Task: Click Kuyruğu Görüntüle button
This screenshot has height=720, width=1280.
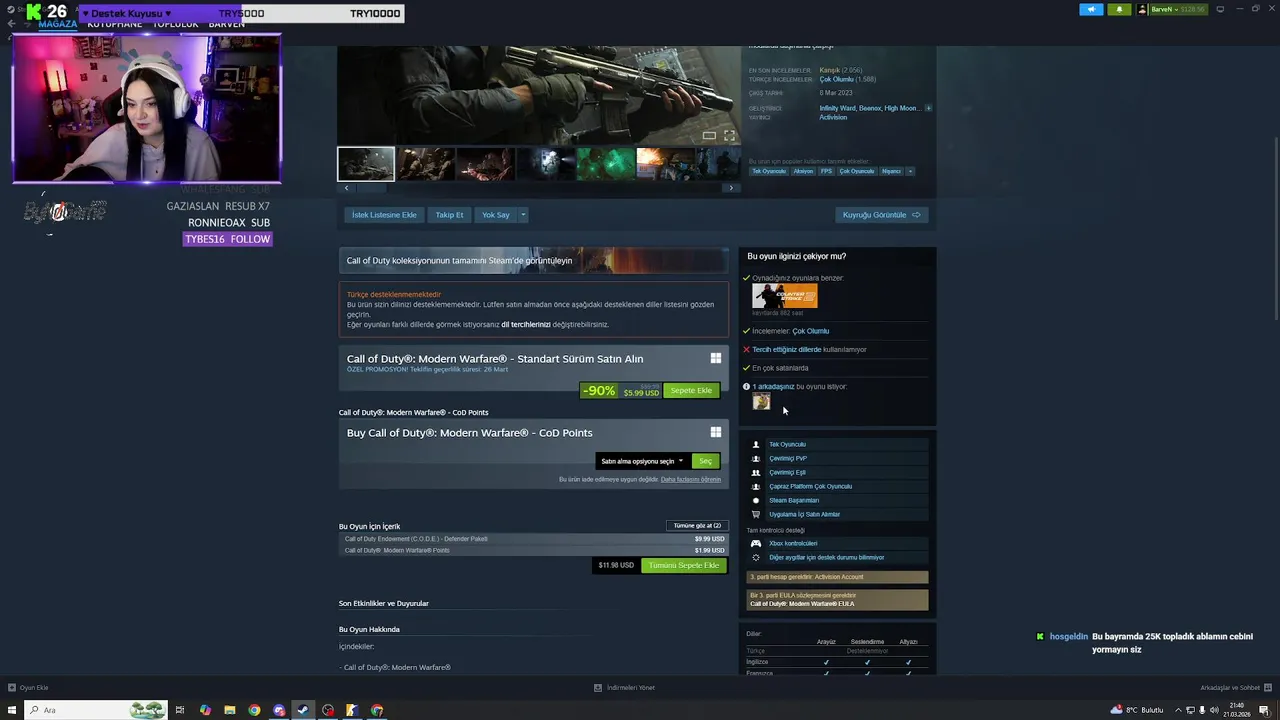Action: (x=881, y=215)
